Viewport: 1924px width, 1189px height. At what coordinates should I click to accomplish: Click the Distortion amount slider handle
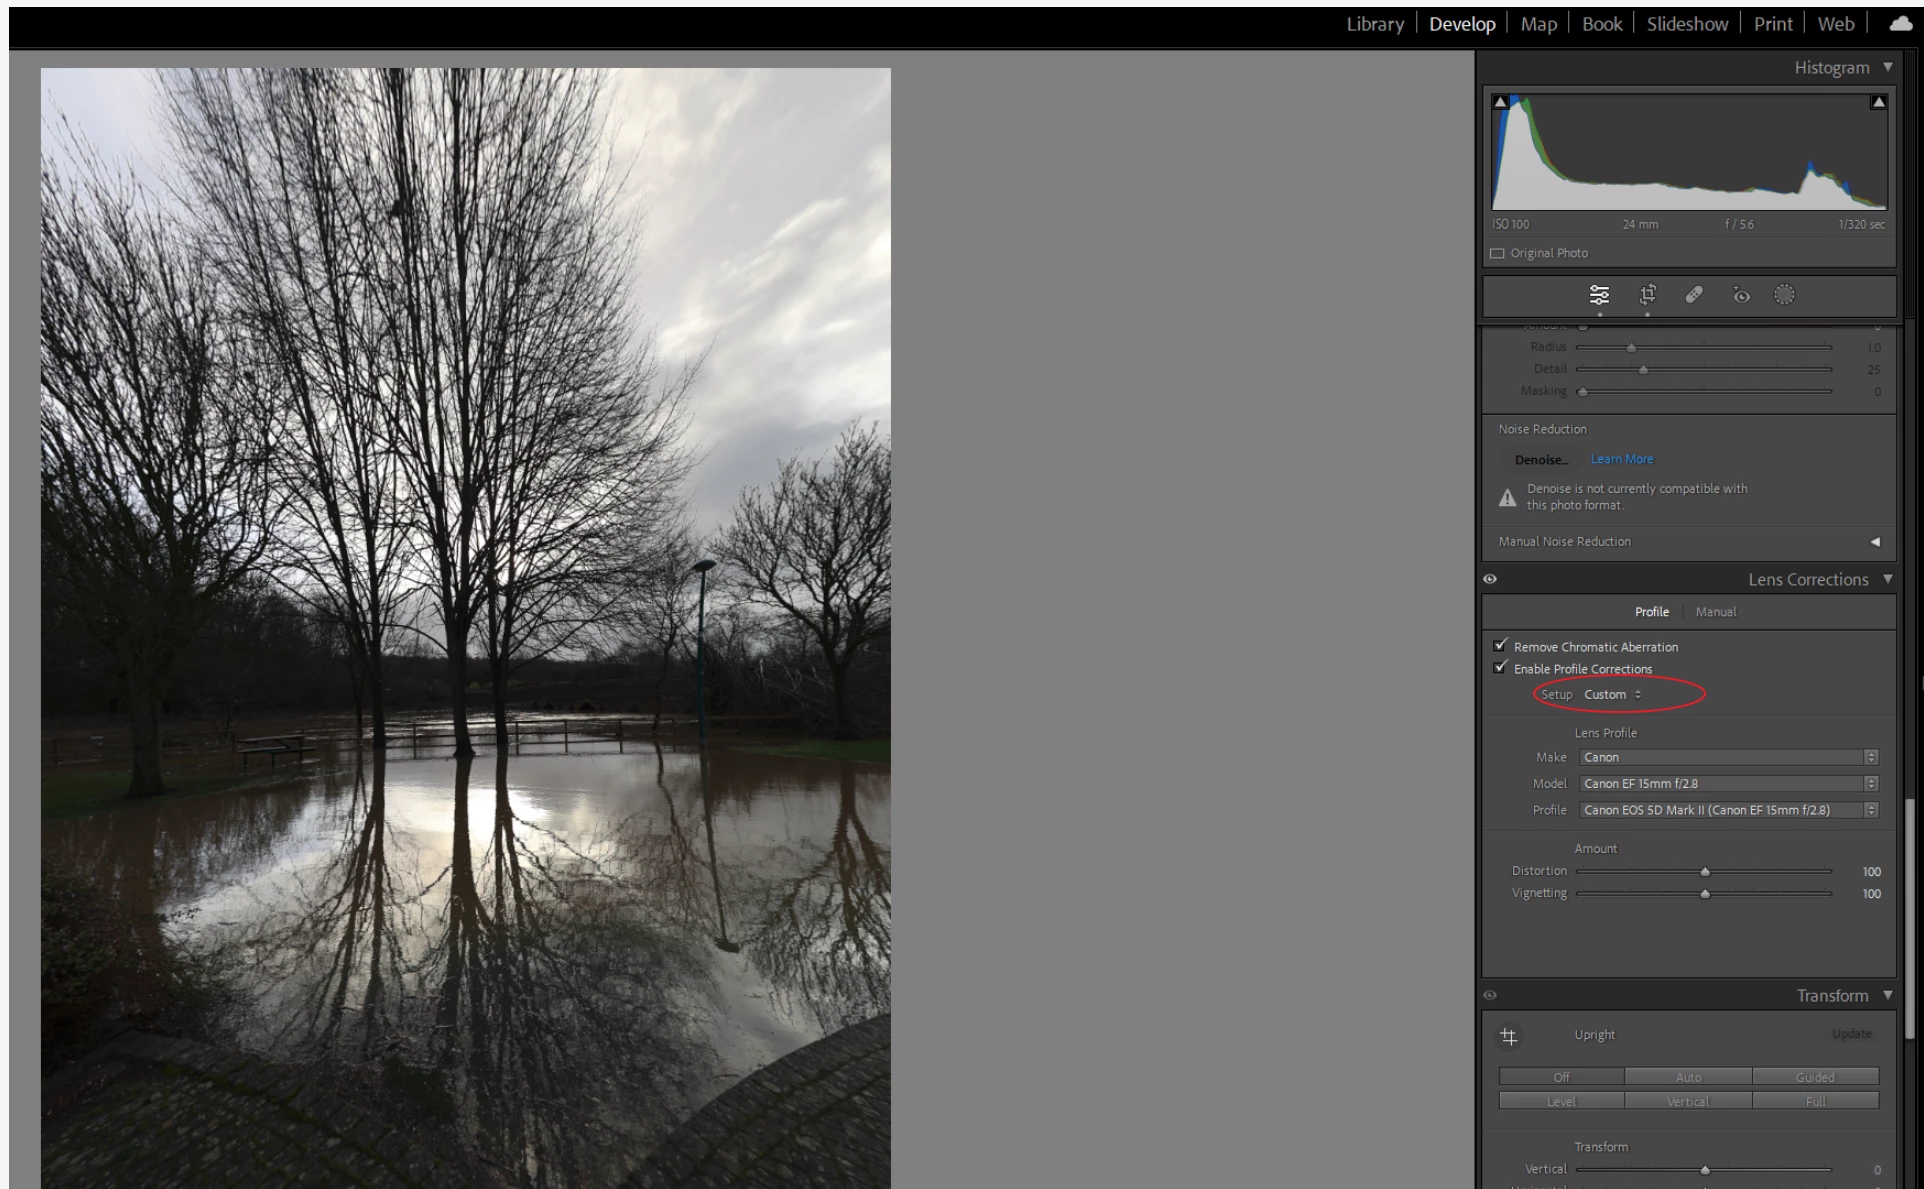(1705, 872)
